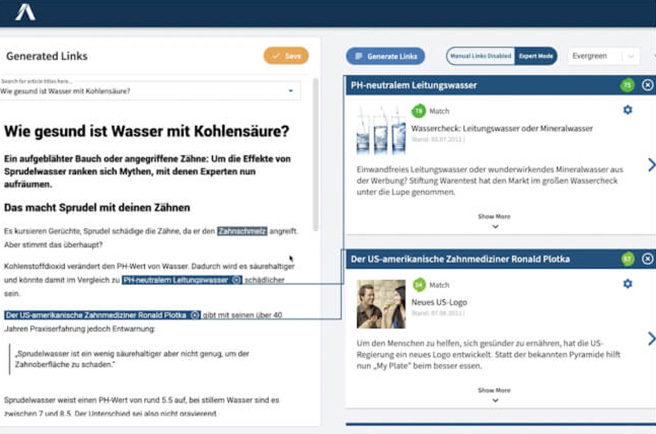This screenshot has width=656, height=434.
Task: Select highlighted word Zahnschmelz
Action: click(242, 231)
